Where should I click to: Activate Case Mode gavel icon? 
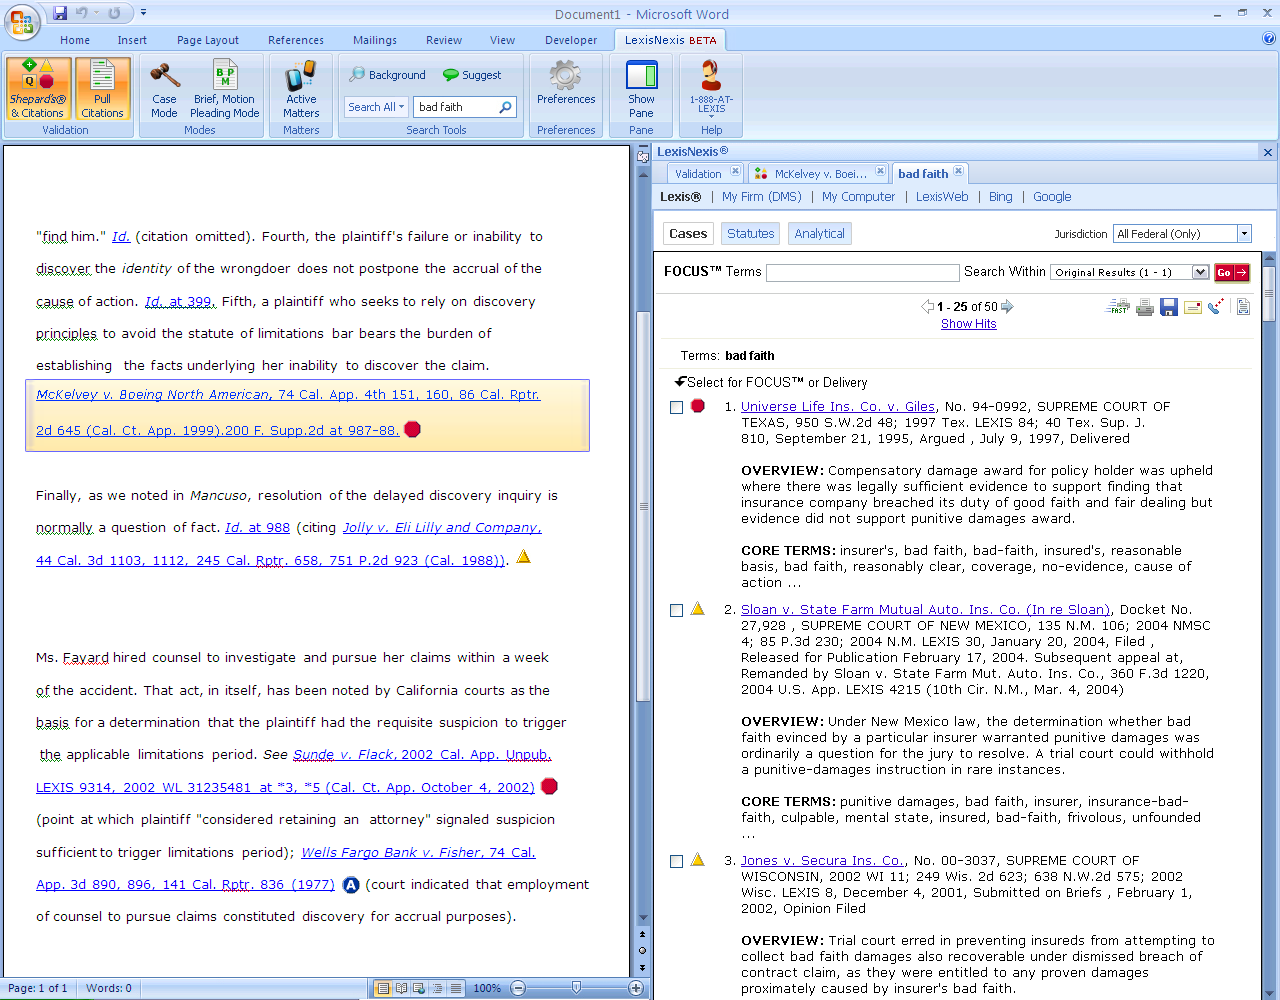point(164,89)
